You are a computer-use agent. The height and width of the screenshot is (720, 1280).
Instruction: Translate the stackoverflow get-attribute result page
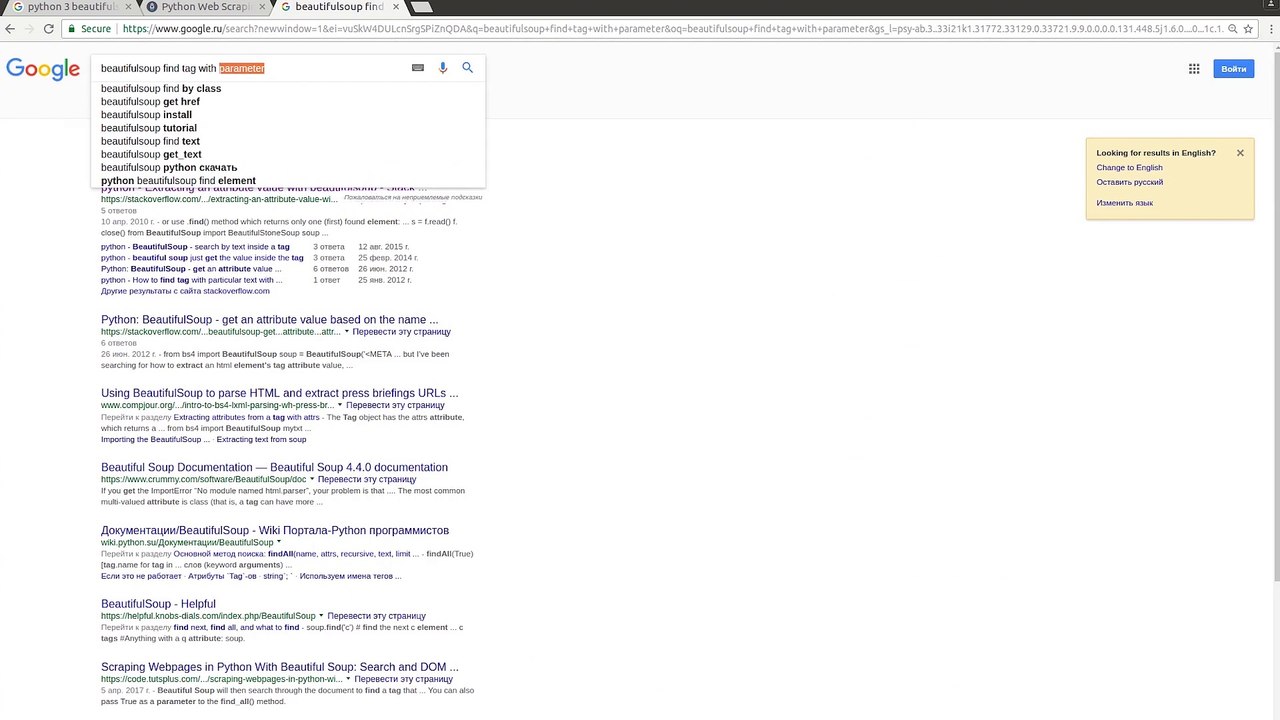pyautogui.click(x=402, y=332)
